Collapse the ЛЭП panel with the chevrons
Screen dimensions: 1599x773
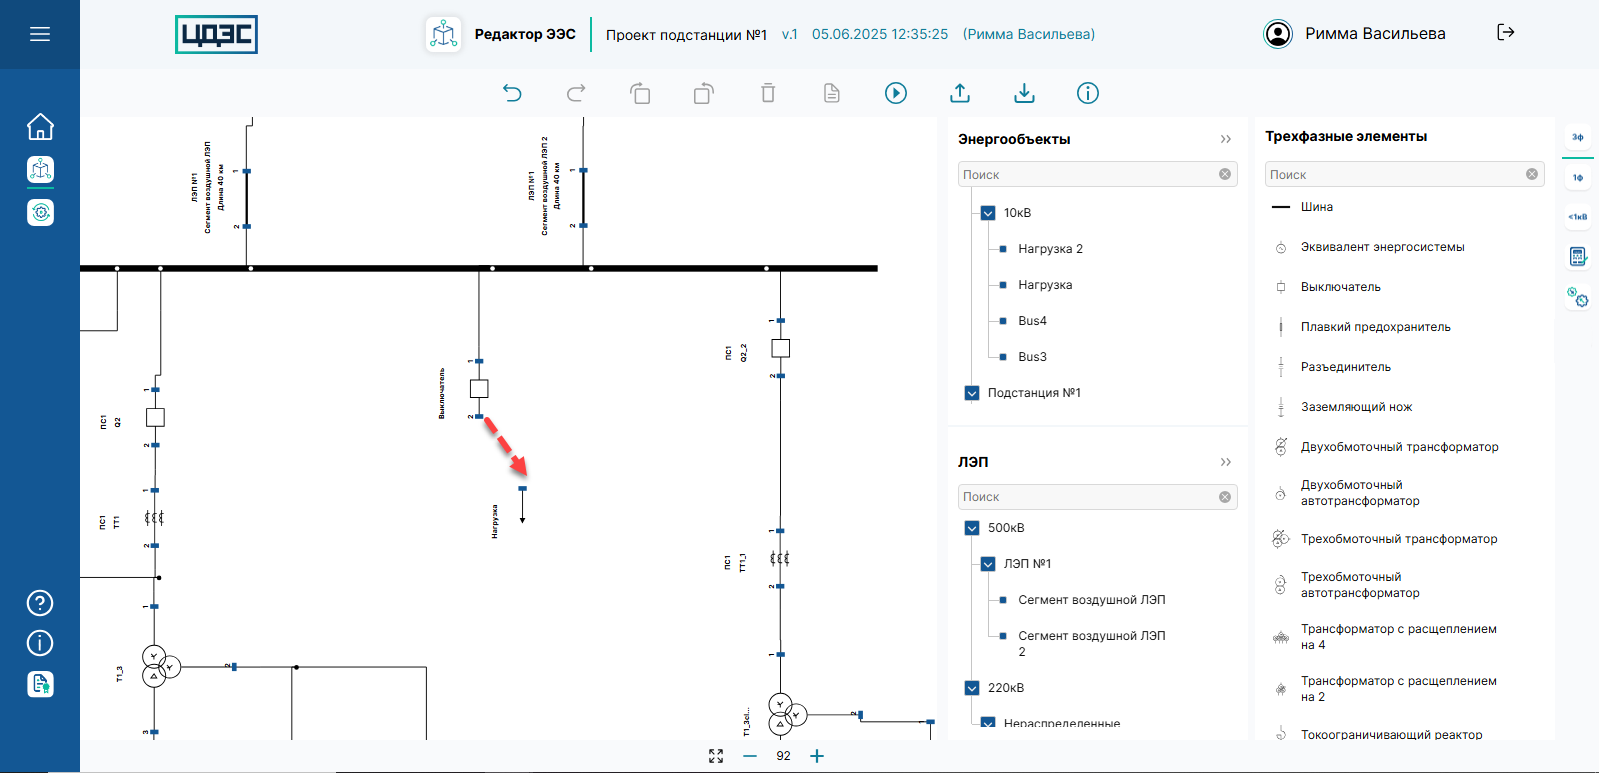(x=1226, y=462)
